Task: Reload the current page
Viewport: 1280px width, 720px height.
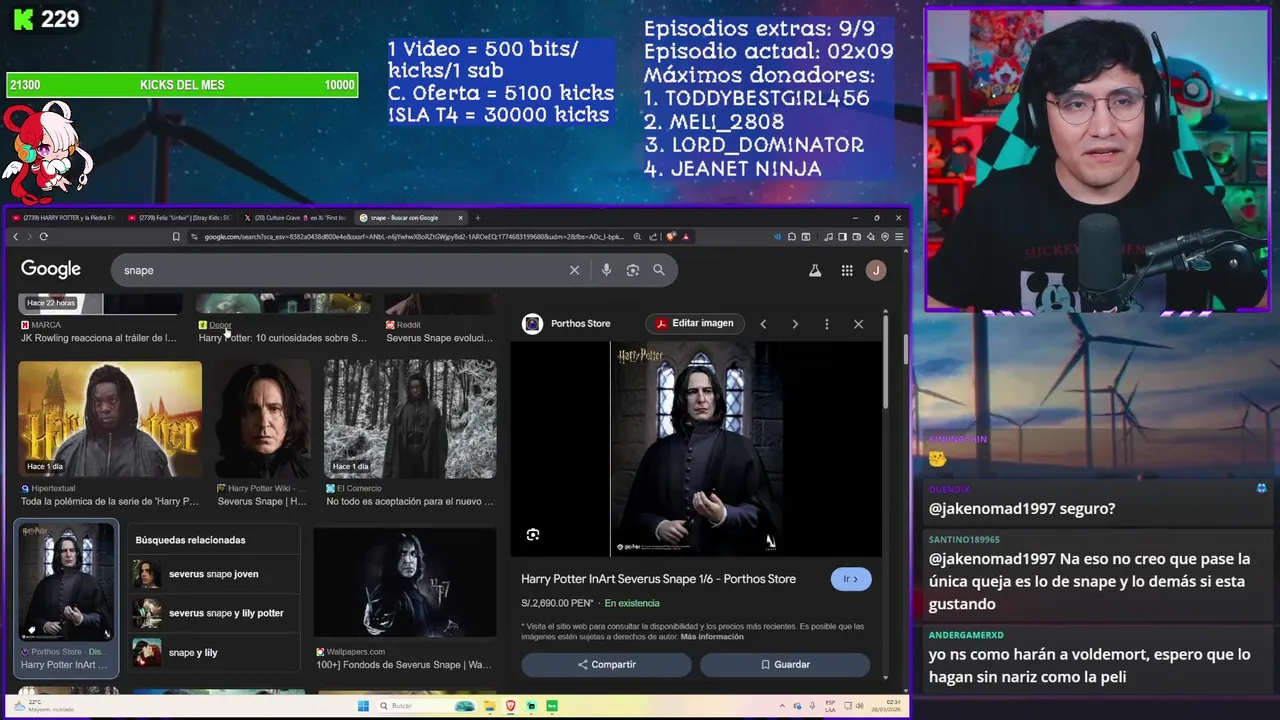Action: [44, 237]
